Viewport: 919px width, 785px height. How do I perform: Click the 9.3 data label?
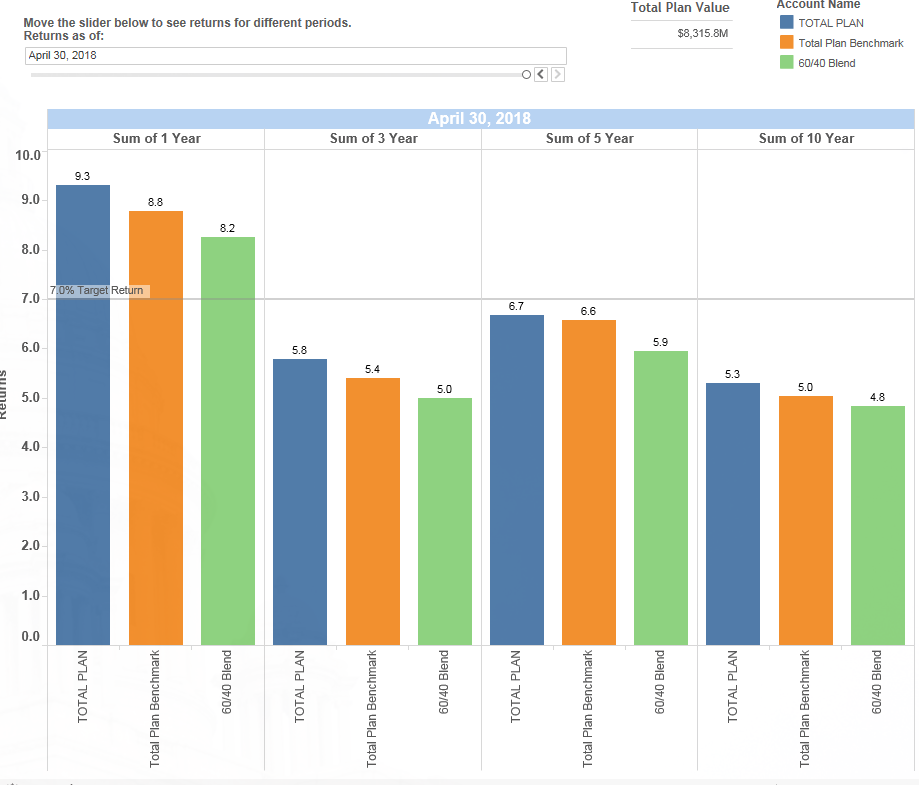coord(83,176)
